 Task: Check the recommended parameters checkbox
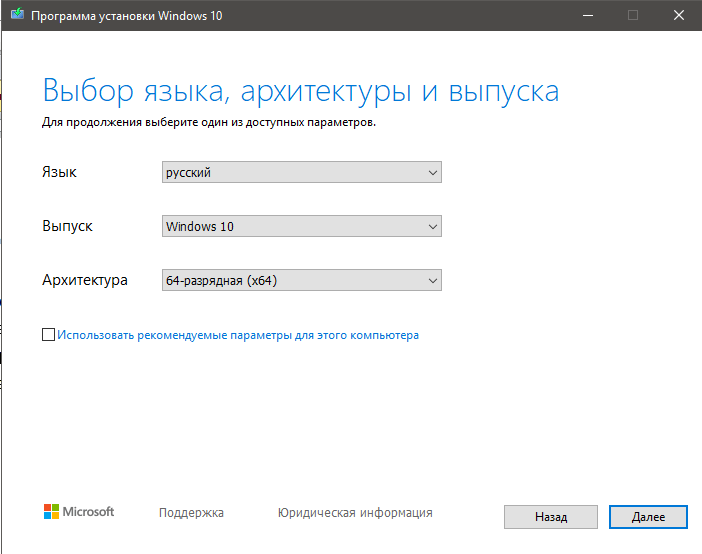click(48, 335)
